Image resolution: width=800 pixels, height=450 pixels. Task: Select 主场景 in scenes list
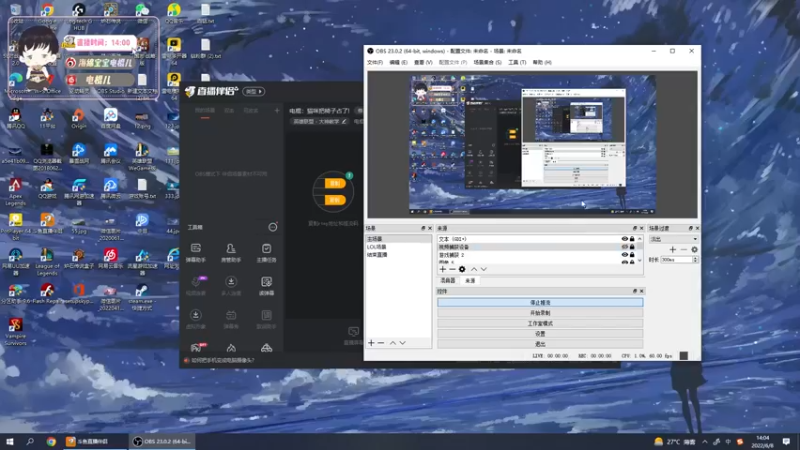[x=398, y=239]
